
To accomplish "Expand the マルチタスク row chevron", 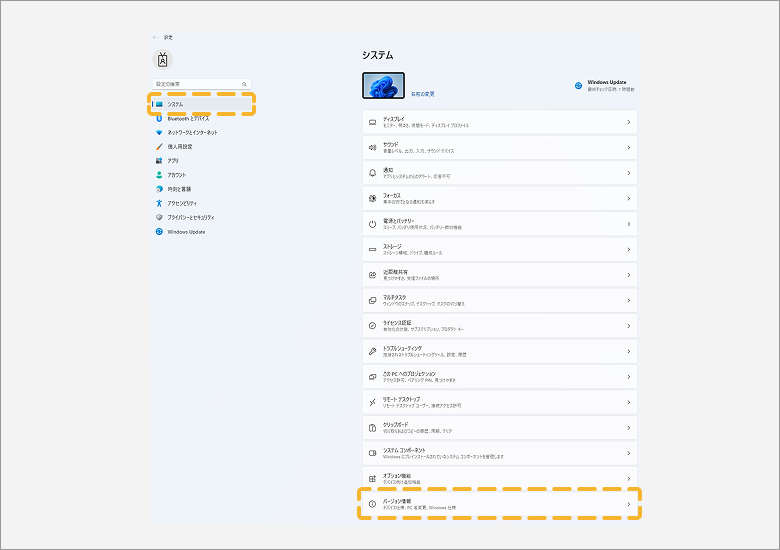I will tap(629, 300).
